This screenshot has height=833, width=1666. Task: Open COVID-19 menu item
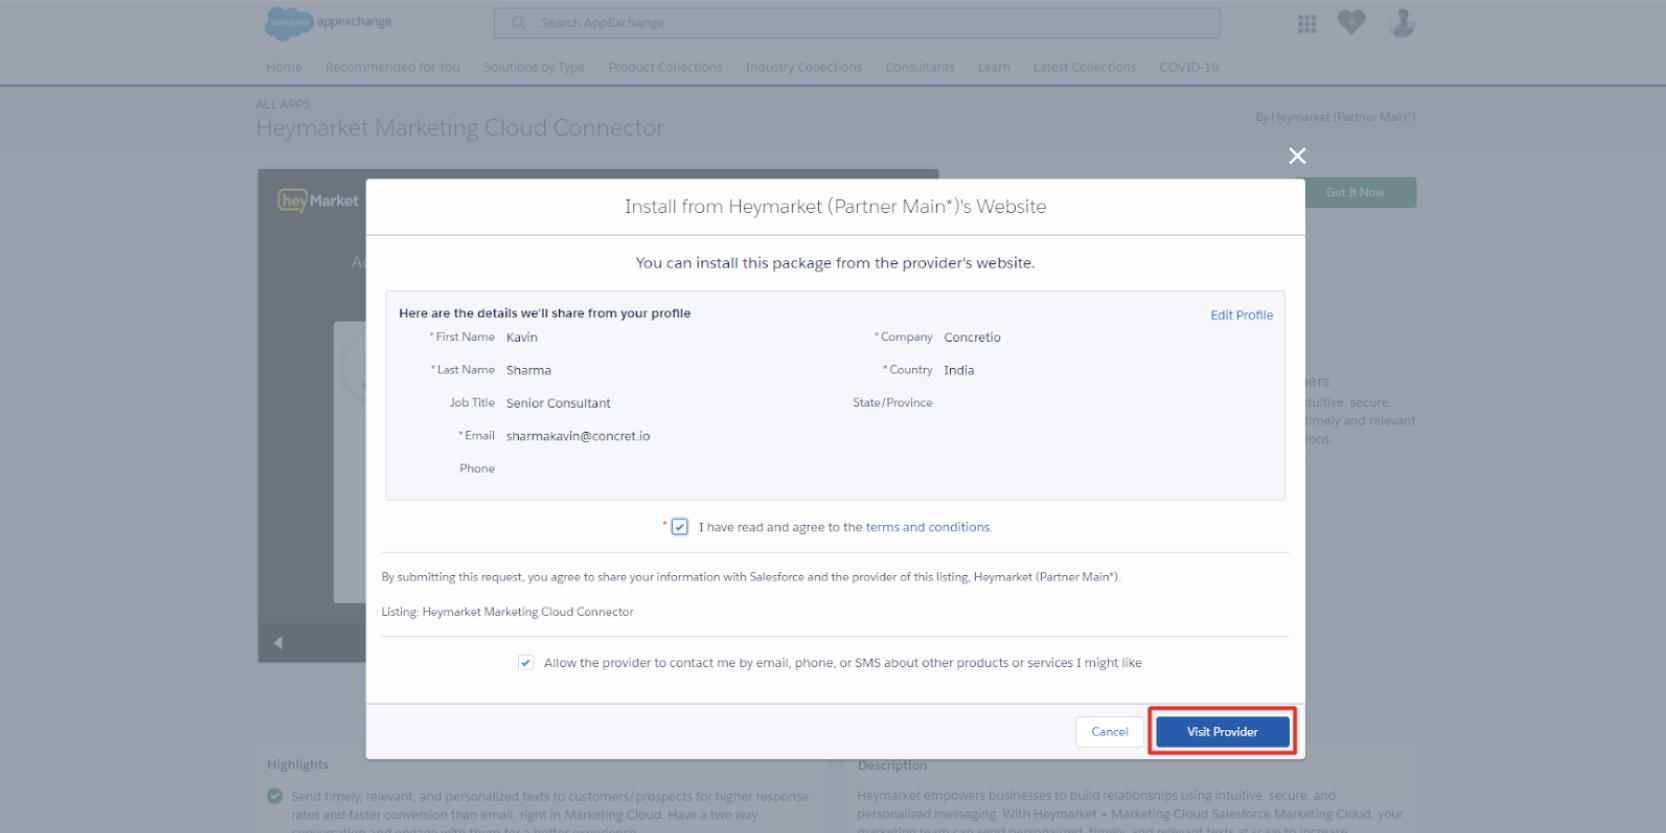pos(1189,67)
